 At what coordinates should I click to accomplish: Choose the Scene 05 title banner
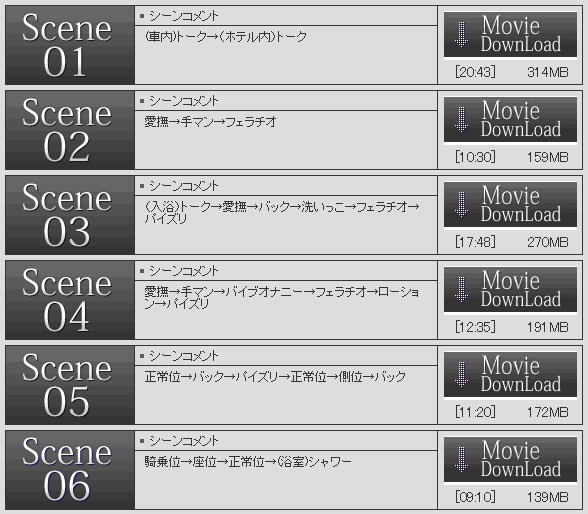click(x=70, y=385)
